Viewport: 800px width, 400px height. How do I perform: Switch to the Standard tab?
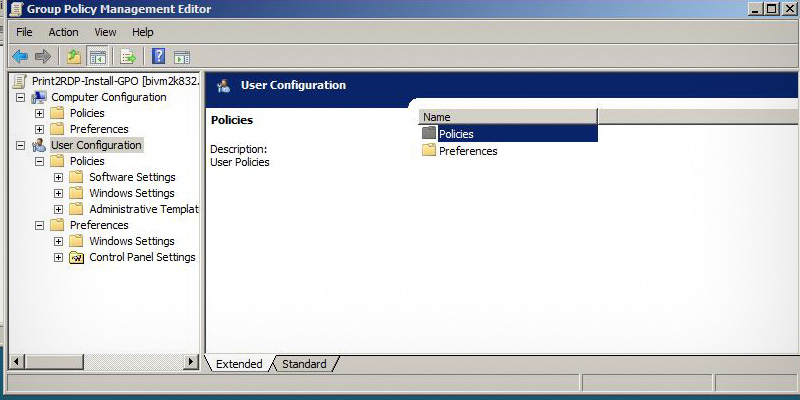coord(304,364)
